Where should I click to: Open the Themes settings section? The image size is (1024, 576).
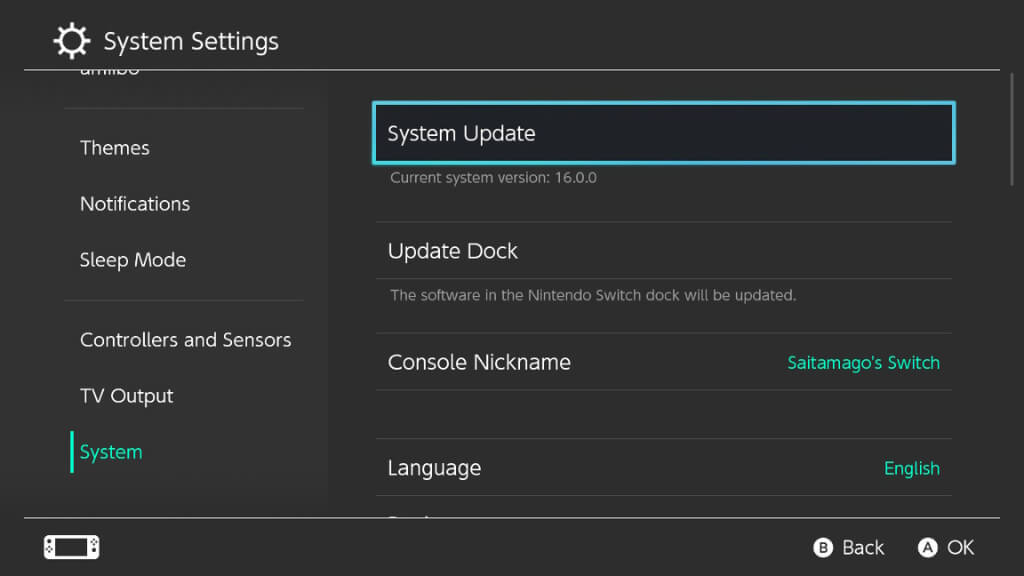[x=115, y=148]
